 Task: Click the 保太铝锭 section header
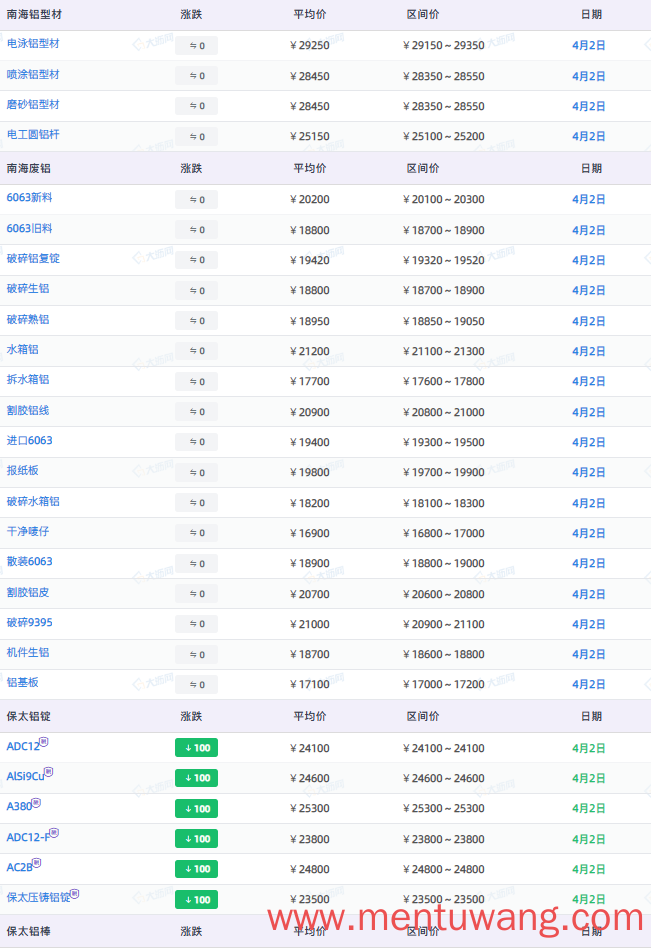click(x=28, y=716)
